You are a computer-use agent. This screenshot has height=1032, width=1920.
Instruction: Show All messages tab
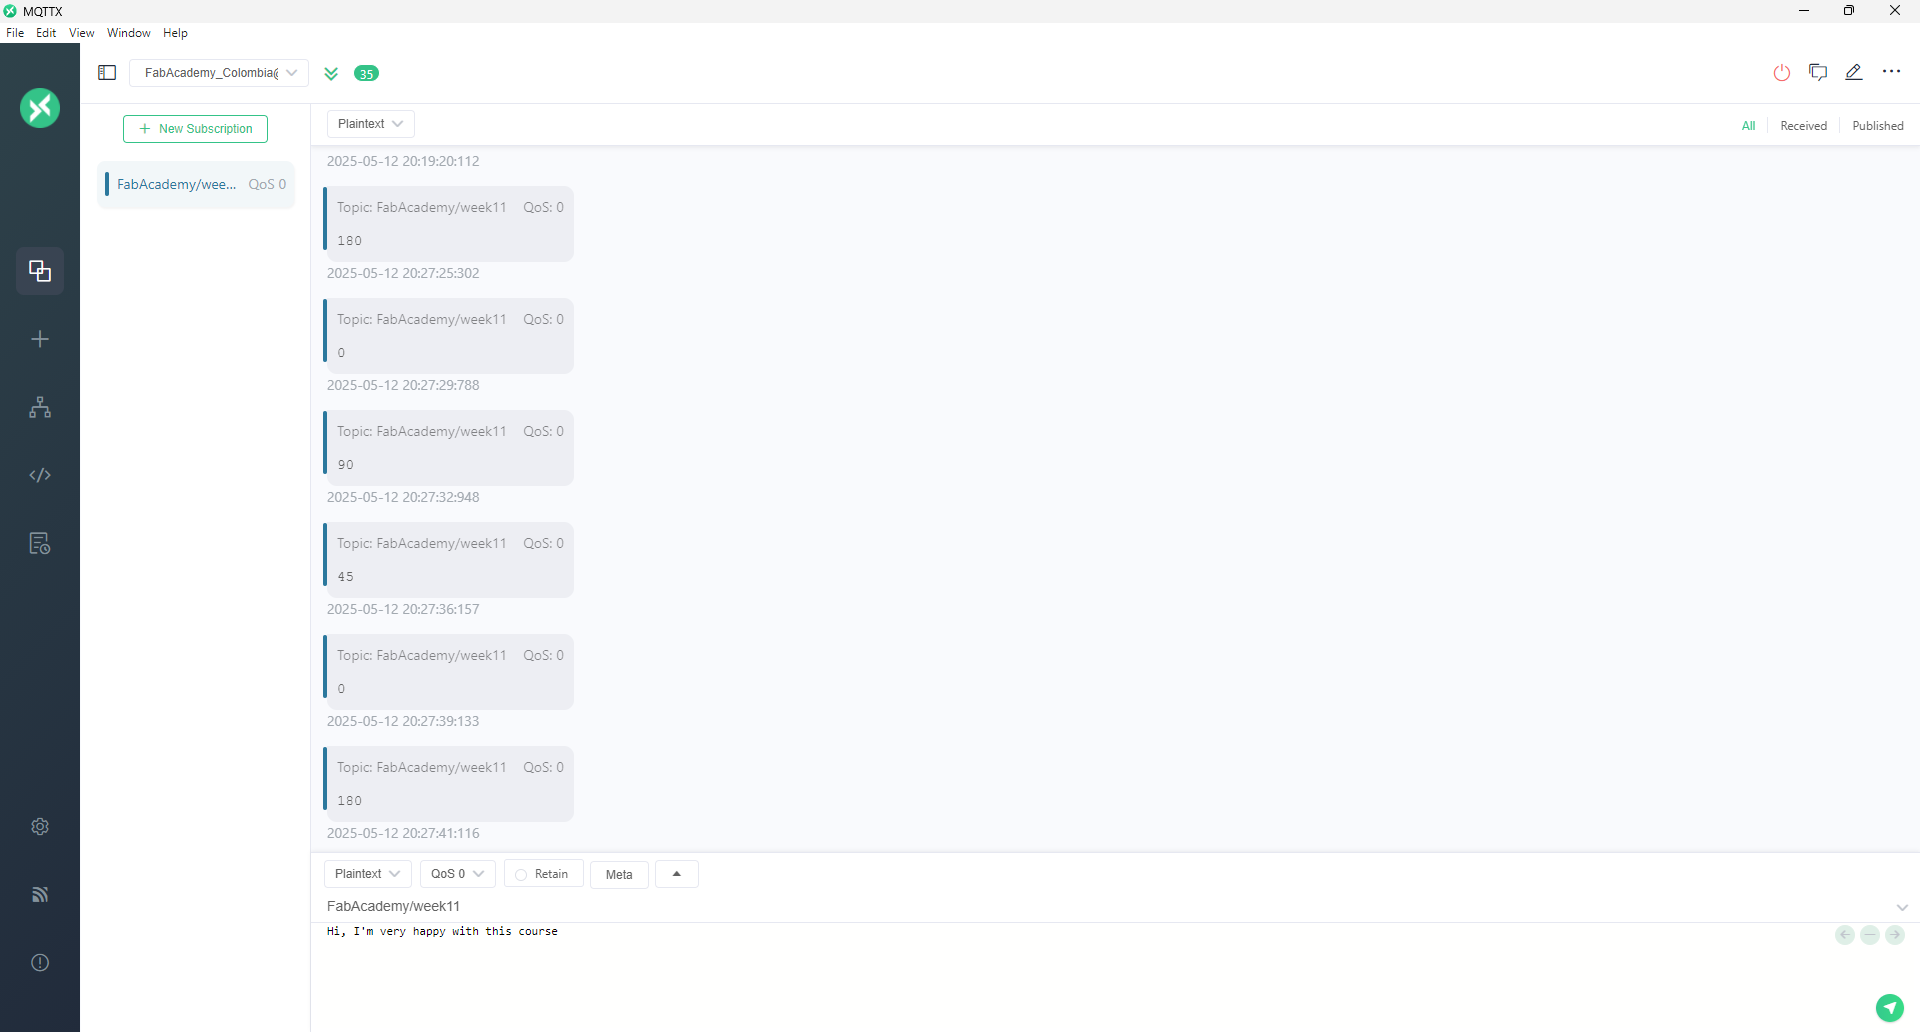1748,126
